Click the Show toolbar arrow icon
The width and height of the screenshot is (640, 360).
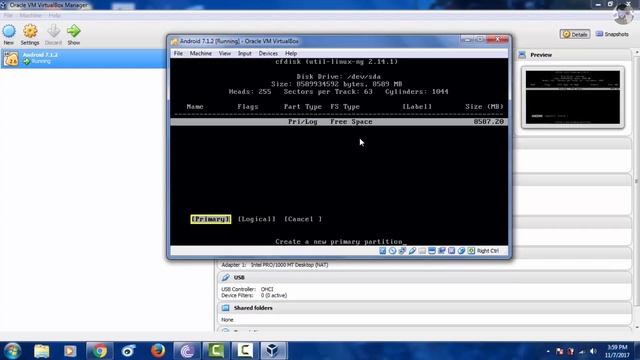(73, 31)
